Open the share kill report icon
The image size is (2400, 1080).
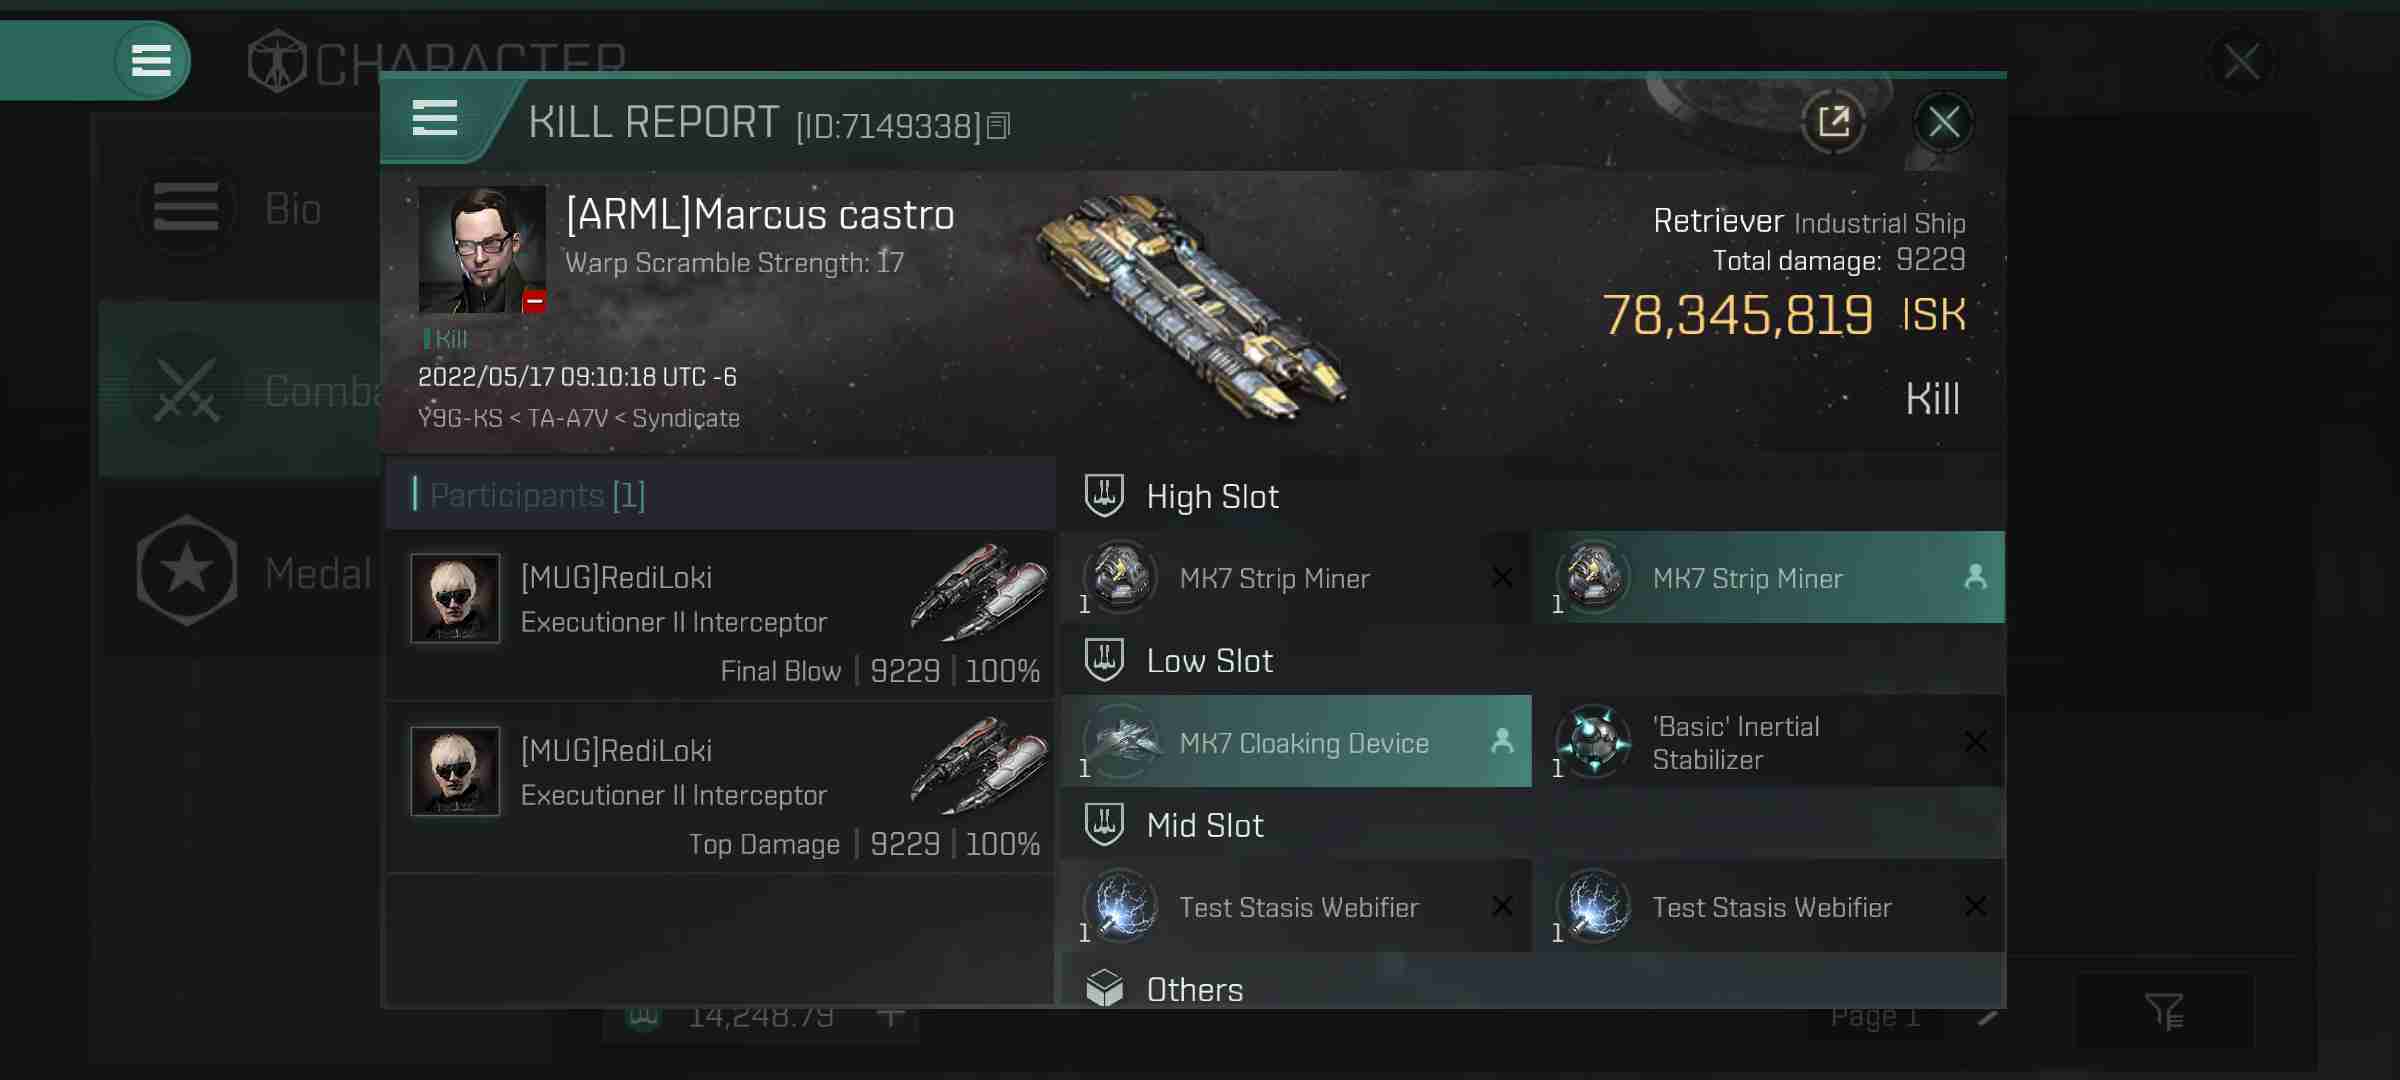[1833, 123]
